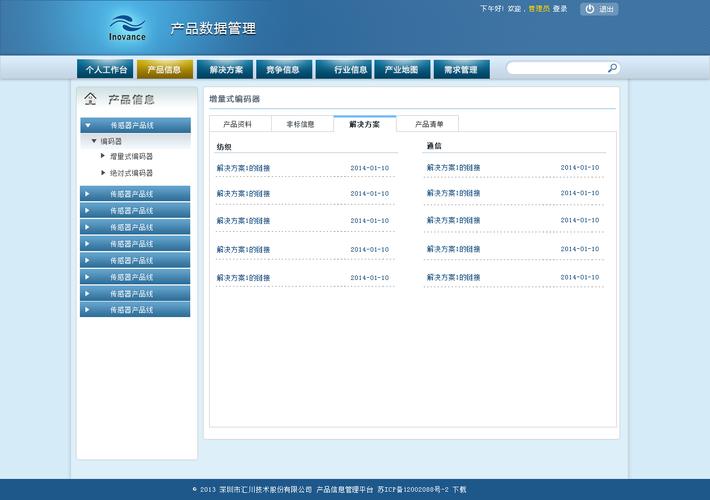The width and height of the screenshot is (710, 500).
Task: Open first 解决方案1的链接 under 纺织
Action: pos(243,168)
